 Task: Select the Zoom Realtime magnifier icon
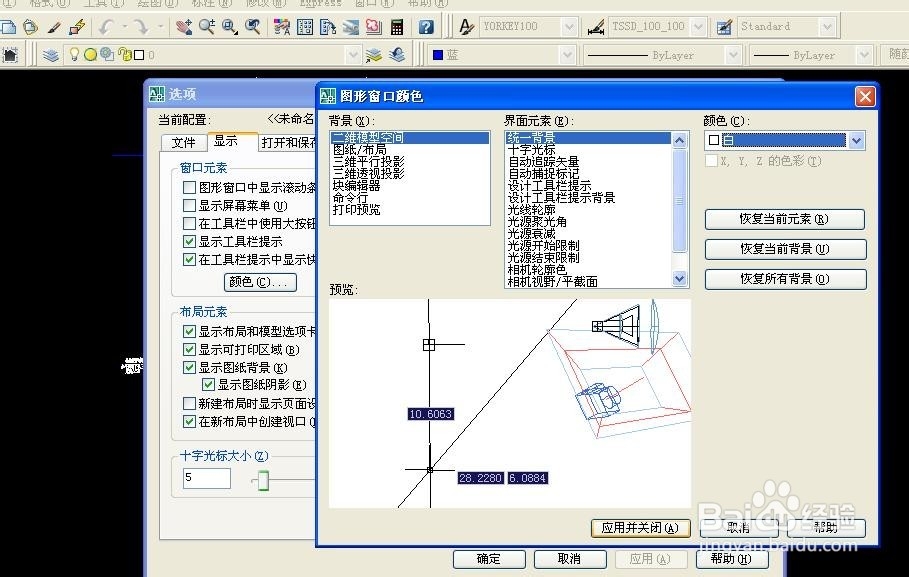coord(206,26)
